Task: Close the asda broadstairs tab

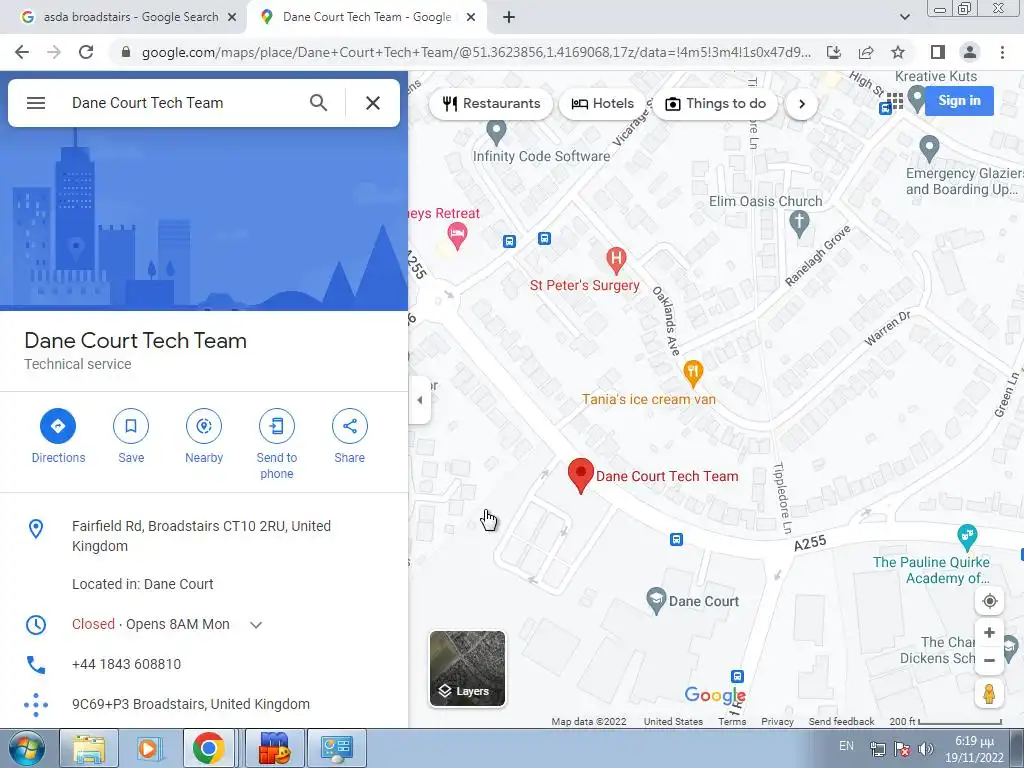Action: 232,18
